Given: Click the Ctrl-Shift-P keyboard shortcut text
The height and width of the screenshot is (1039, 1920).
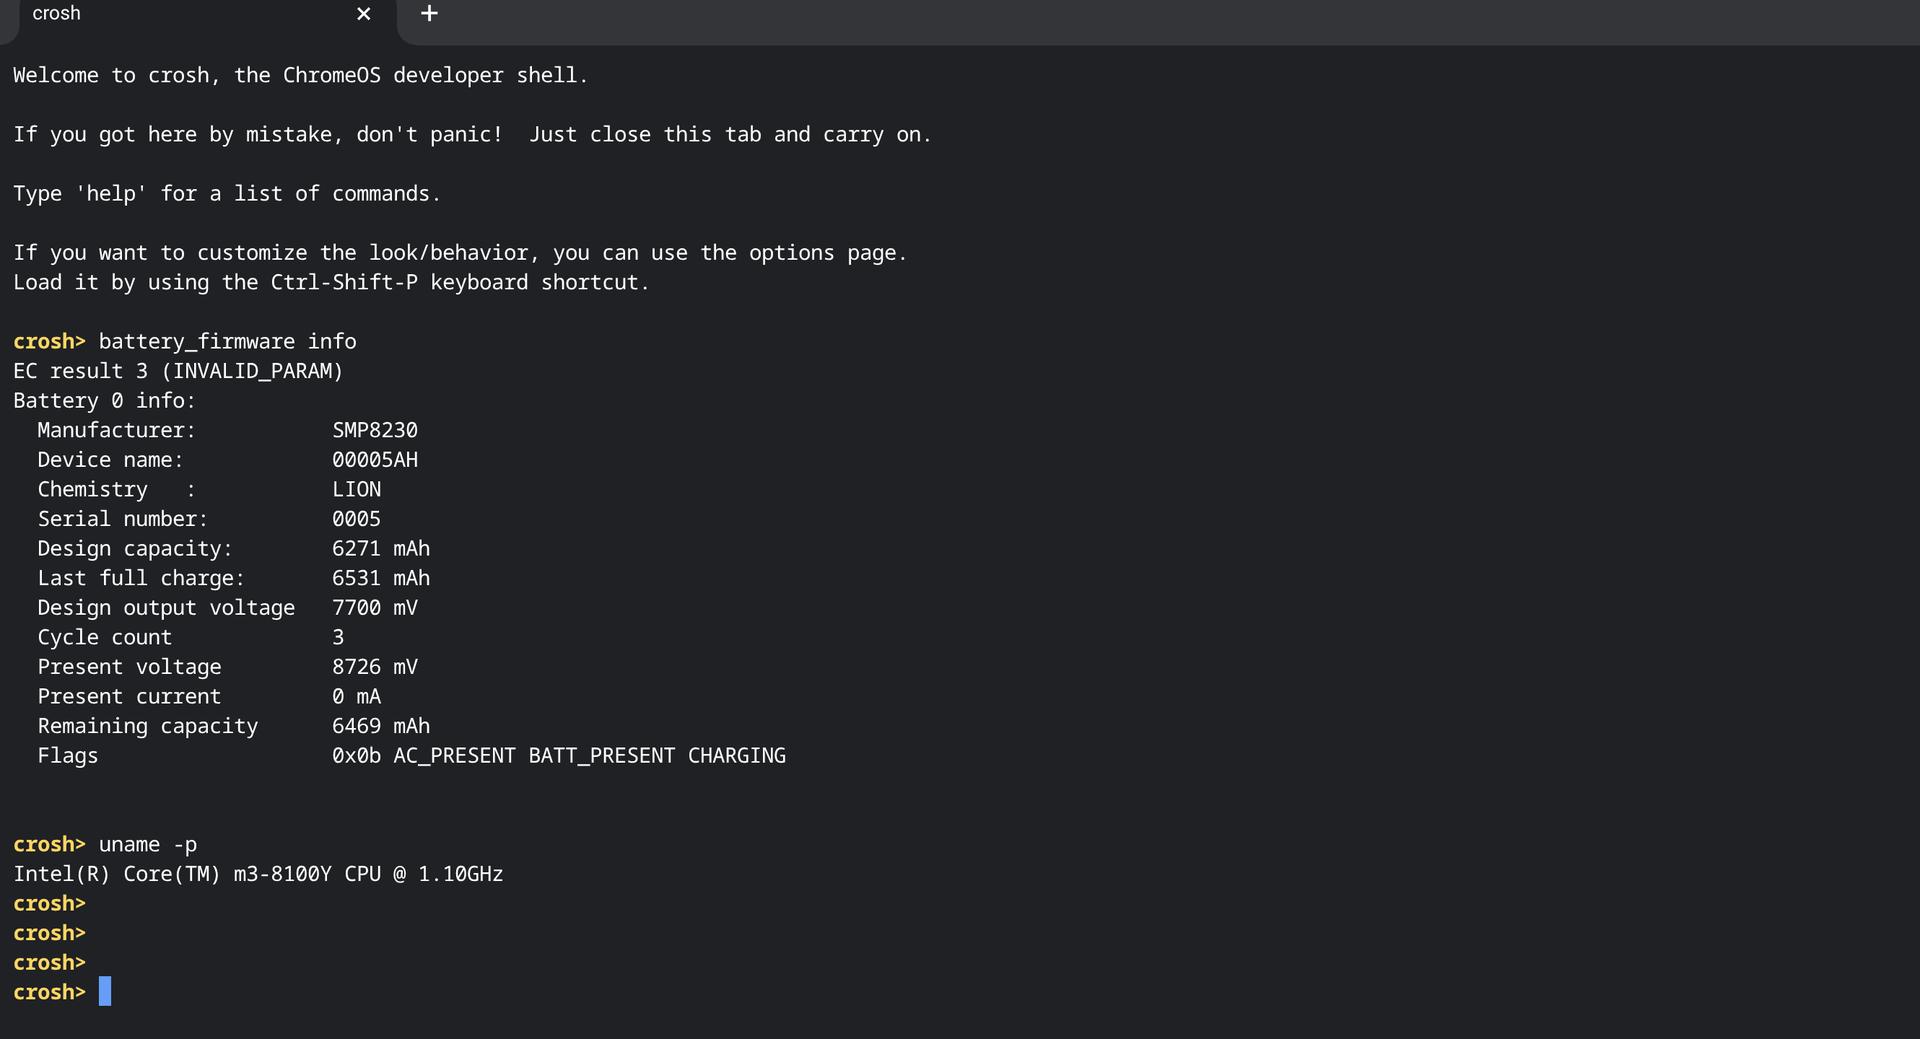Looking at the screenshot, I should pos(344,283).
